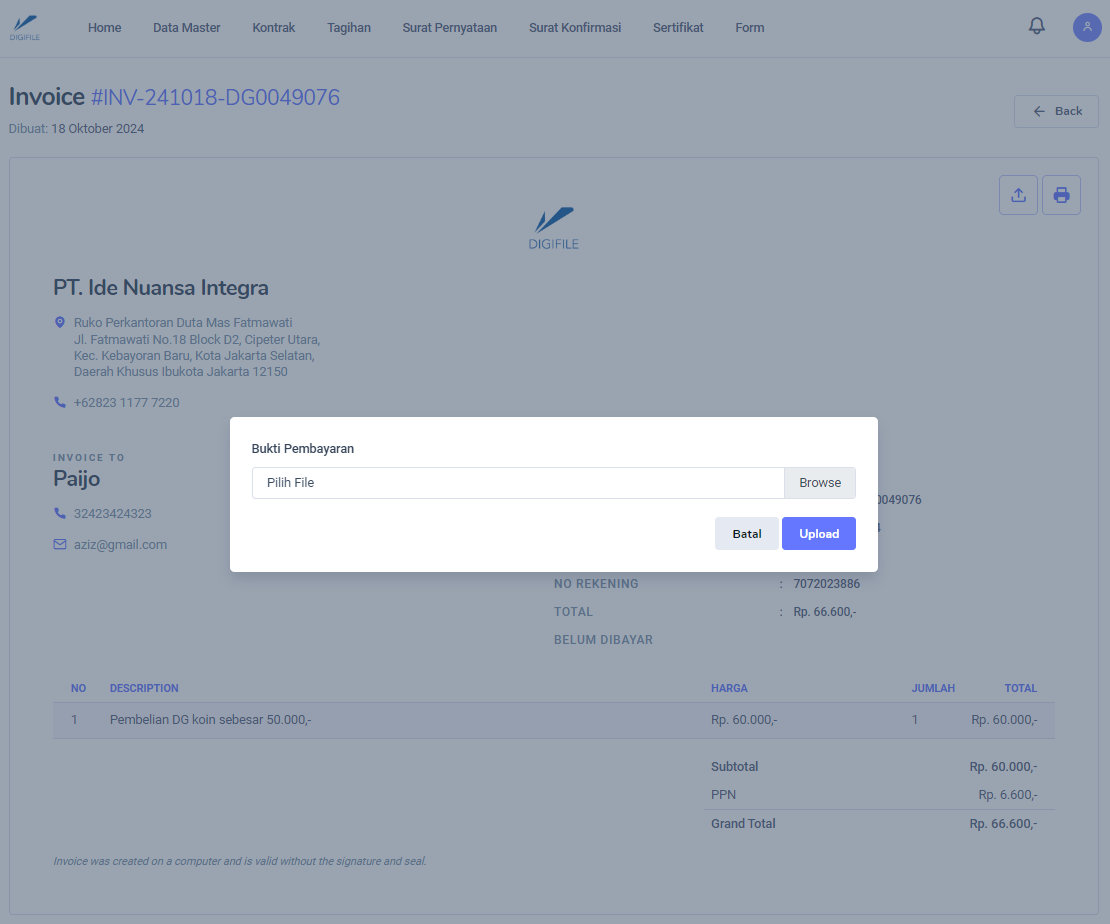Open the Tagihan menu

[348, 28]
